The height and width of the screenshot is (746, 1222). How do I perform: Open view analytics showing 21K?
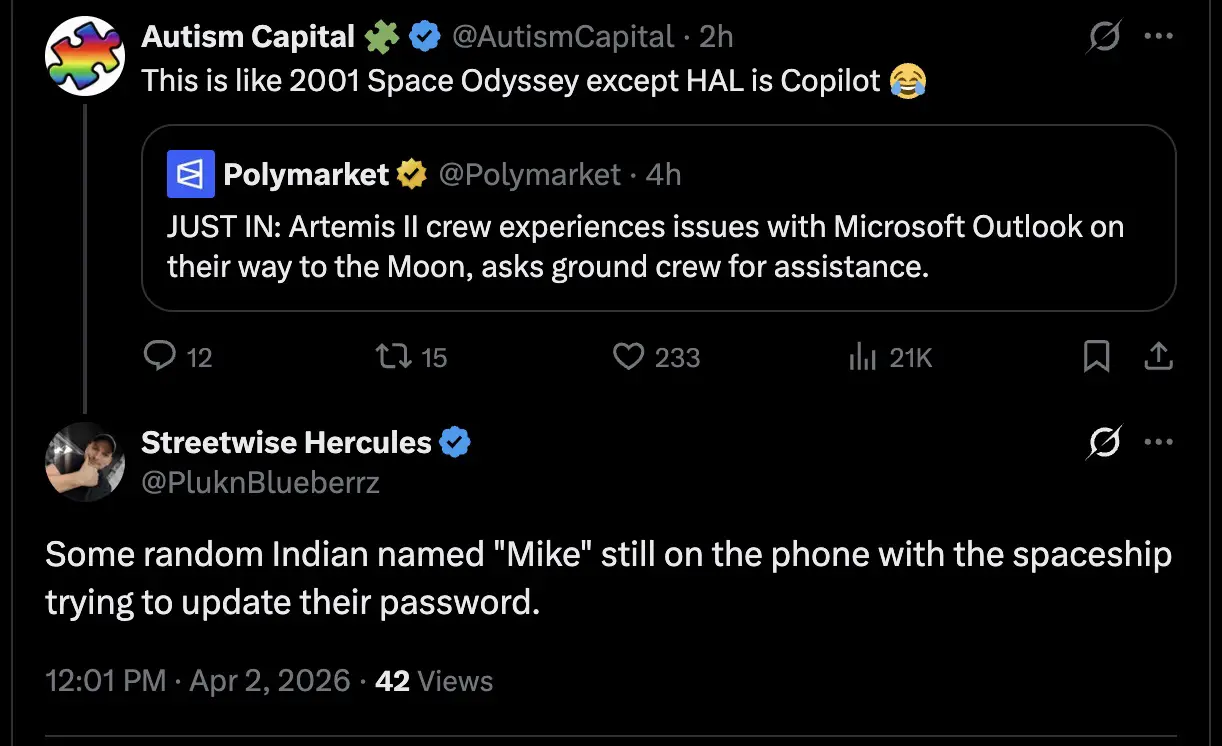pyautogui.click(x=863, y=356)
